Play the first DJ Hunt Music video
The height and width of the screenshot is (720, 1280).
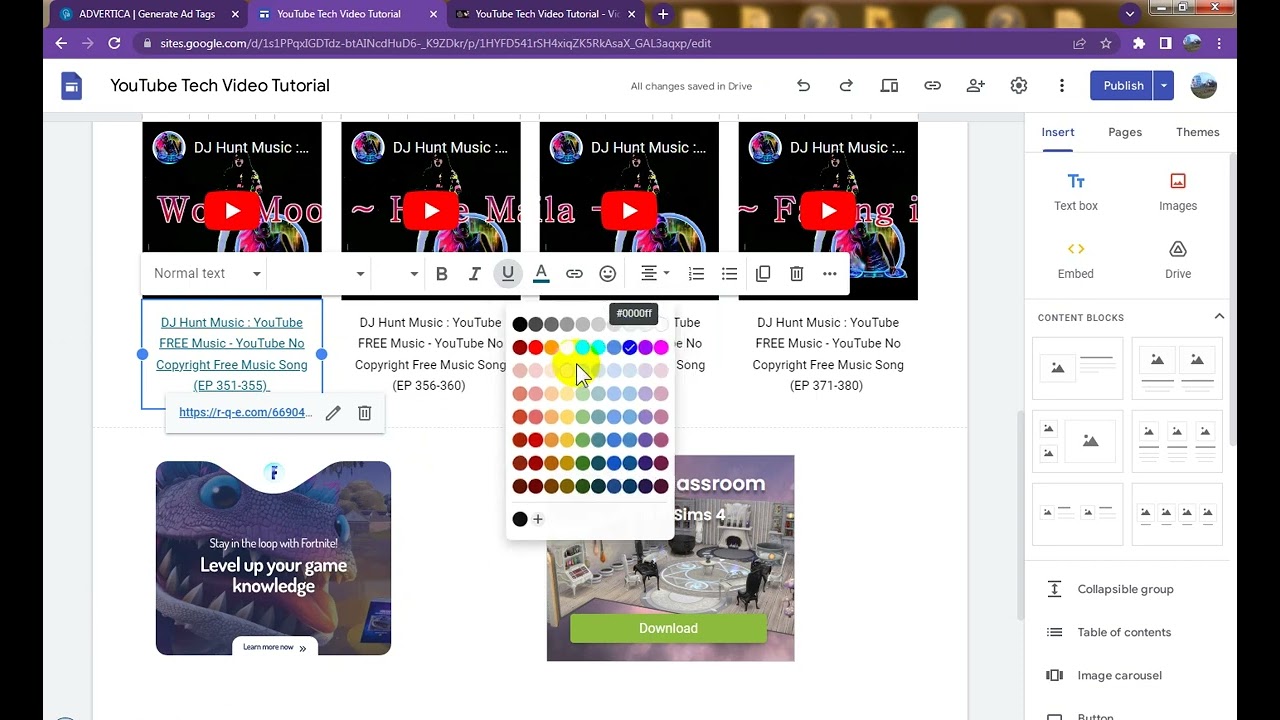coord(232,211)
